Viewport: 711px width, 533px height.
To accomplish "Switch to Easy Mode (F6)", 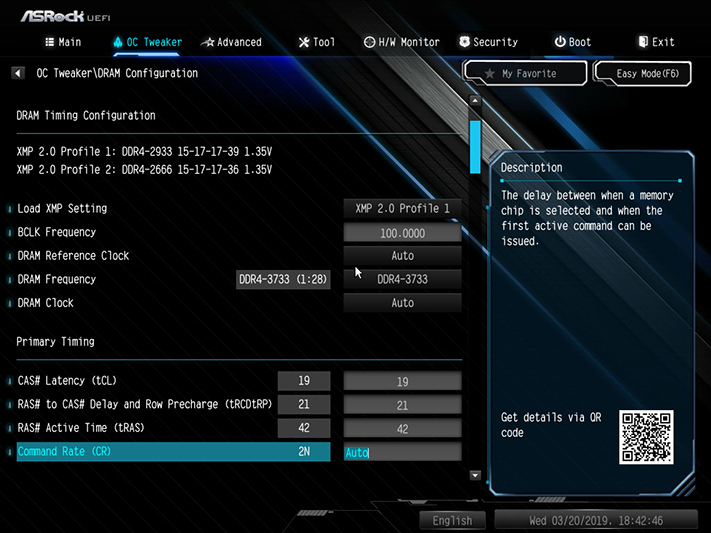I will 643,73.
